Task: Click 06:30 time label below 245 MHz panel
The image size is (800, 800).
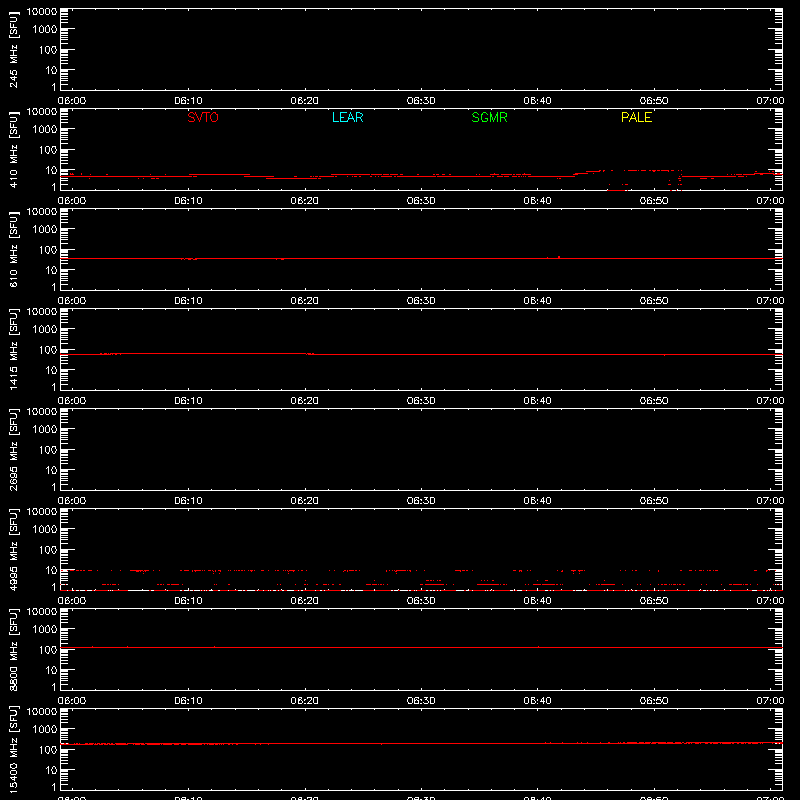Action: (421, 101)
